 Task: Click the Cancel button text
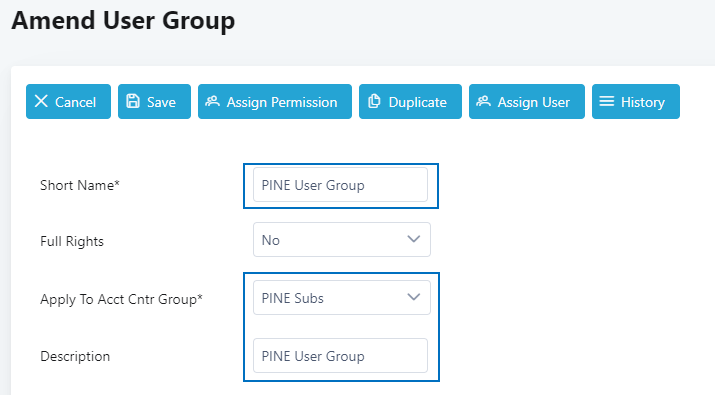75,102
